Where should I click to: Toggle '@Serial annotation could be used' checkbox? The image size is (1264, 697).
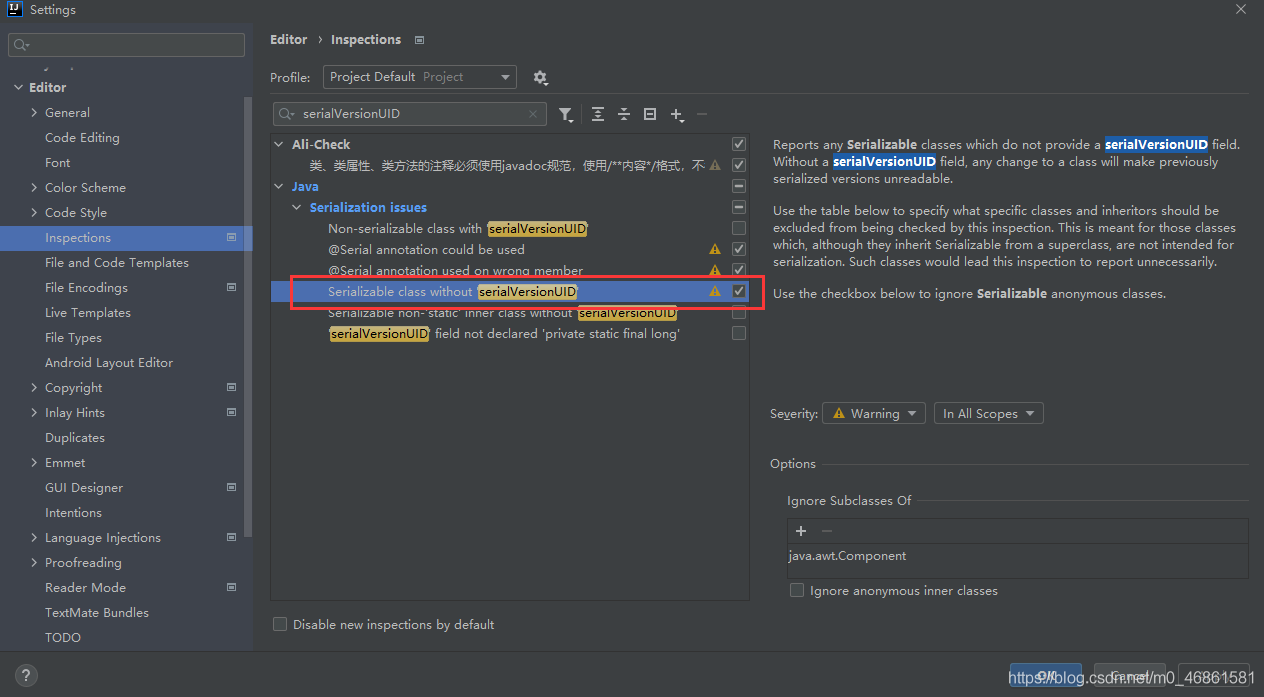click(739, 249)
